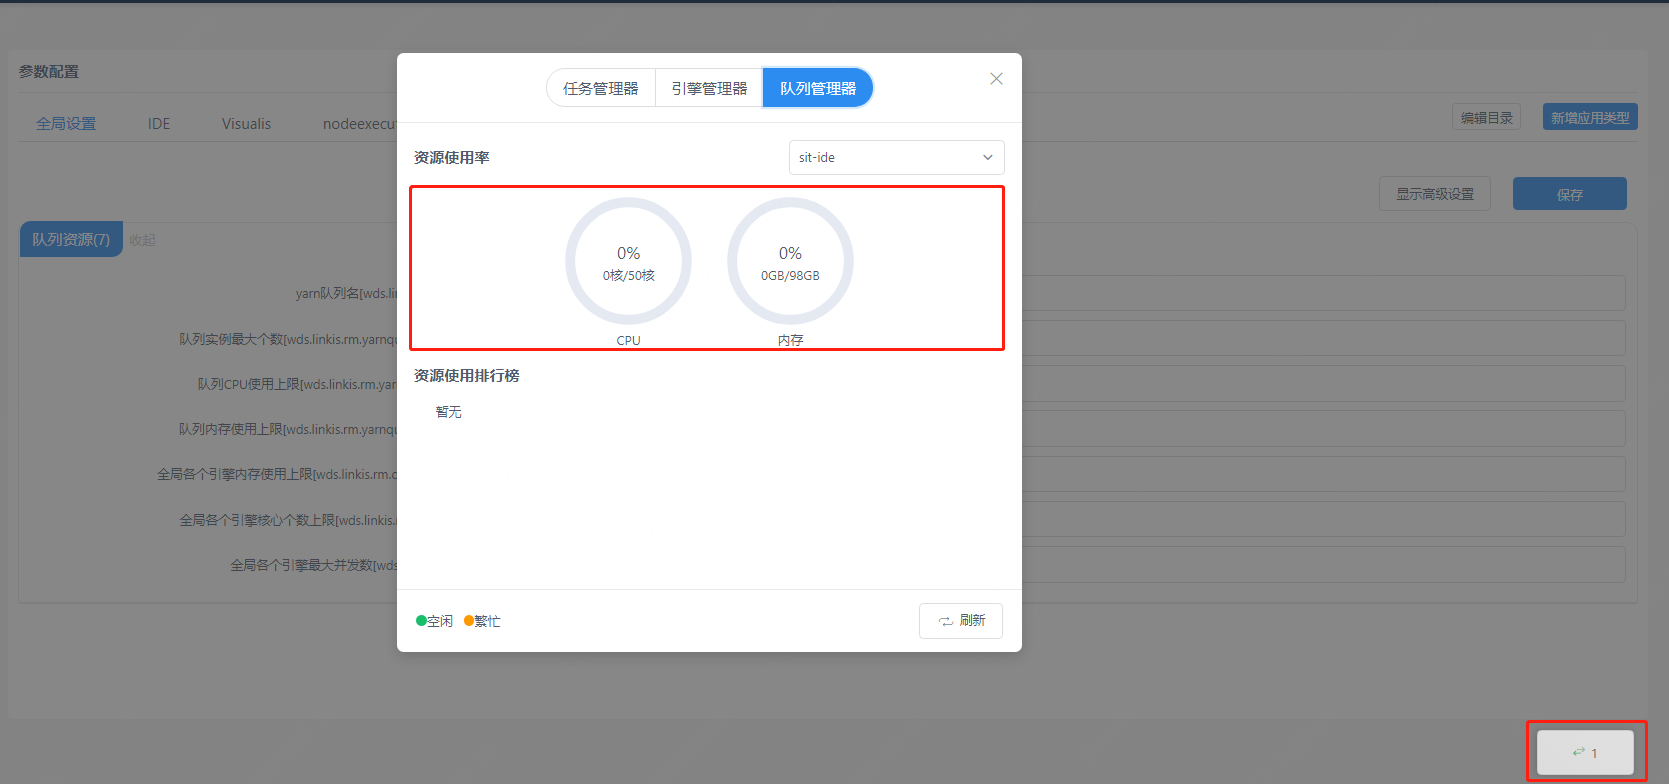Image resolution: width=1669 pixels, height=784 pixels.
Task: Open the floating task counter button
Action: click(x=1585, y=752)
